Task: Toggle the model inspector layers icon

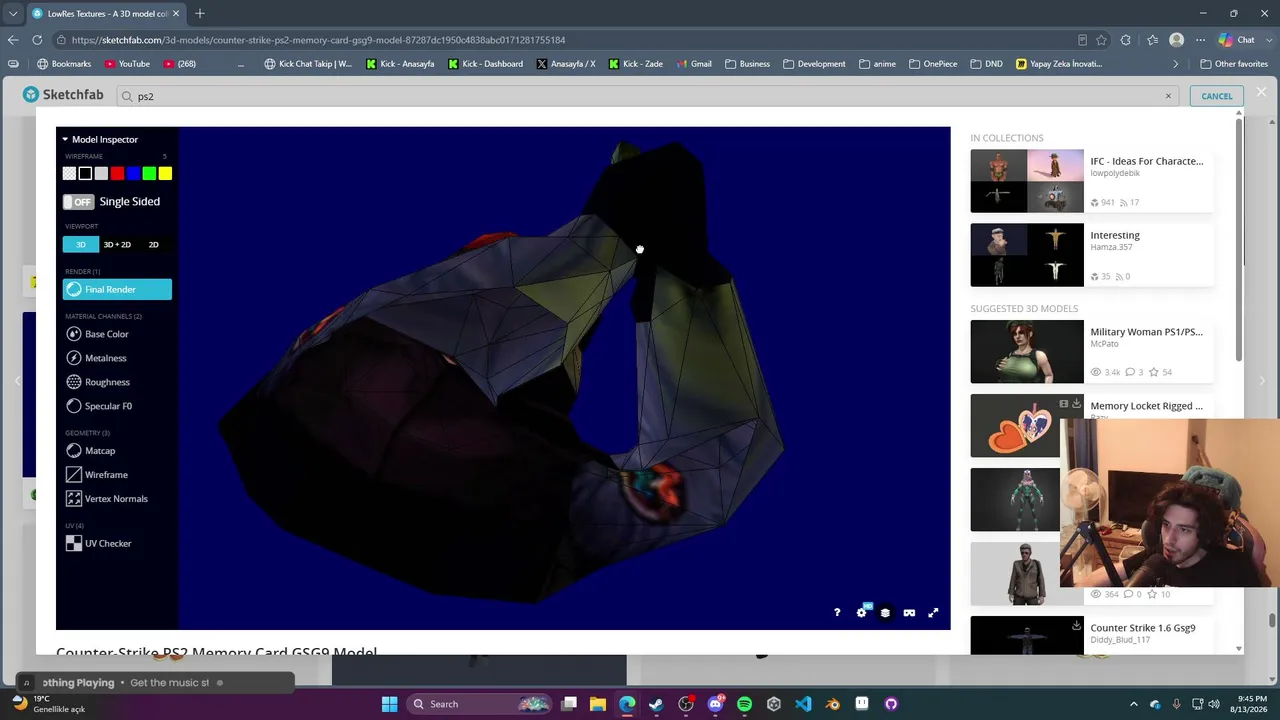Action: pos(885,613)
